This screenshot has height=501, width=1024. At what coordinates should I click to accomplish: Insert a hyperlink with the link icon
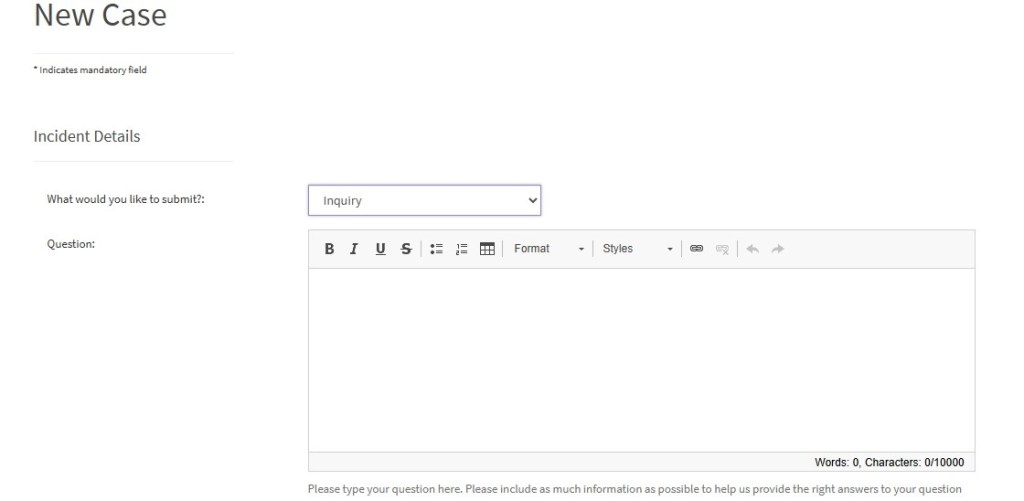pyautogui.click(x=696, y=249)
